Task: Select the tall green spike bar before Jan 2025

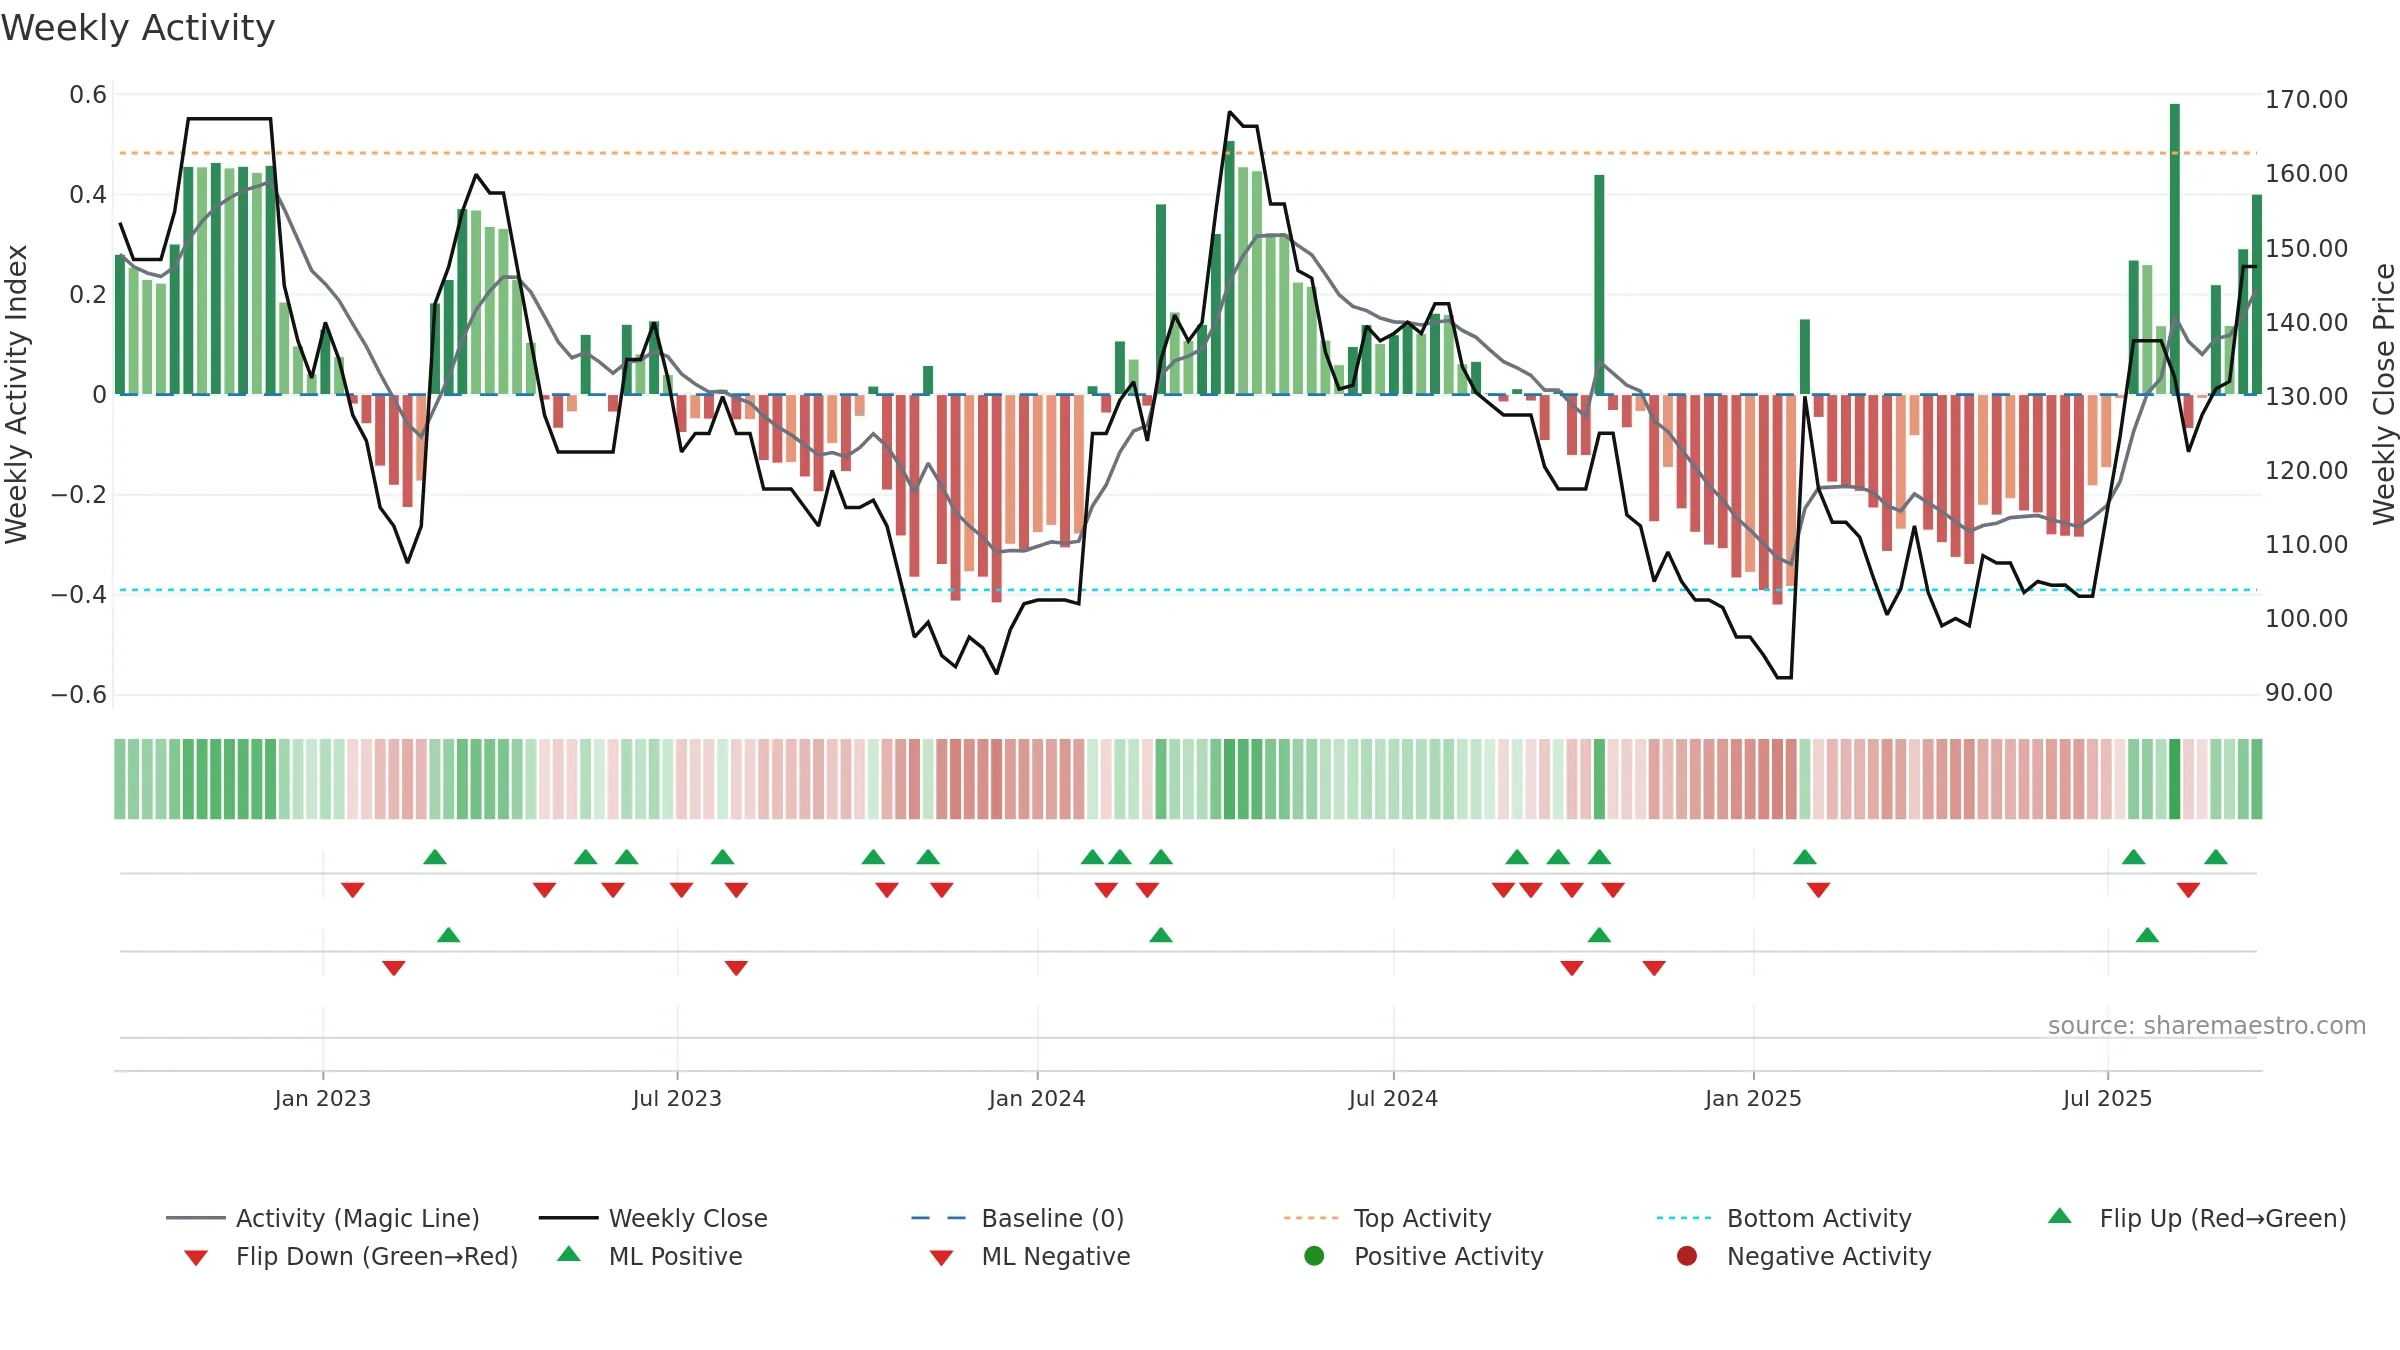Action: click(1599, 284)
